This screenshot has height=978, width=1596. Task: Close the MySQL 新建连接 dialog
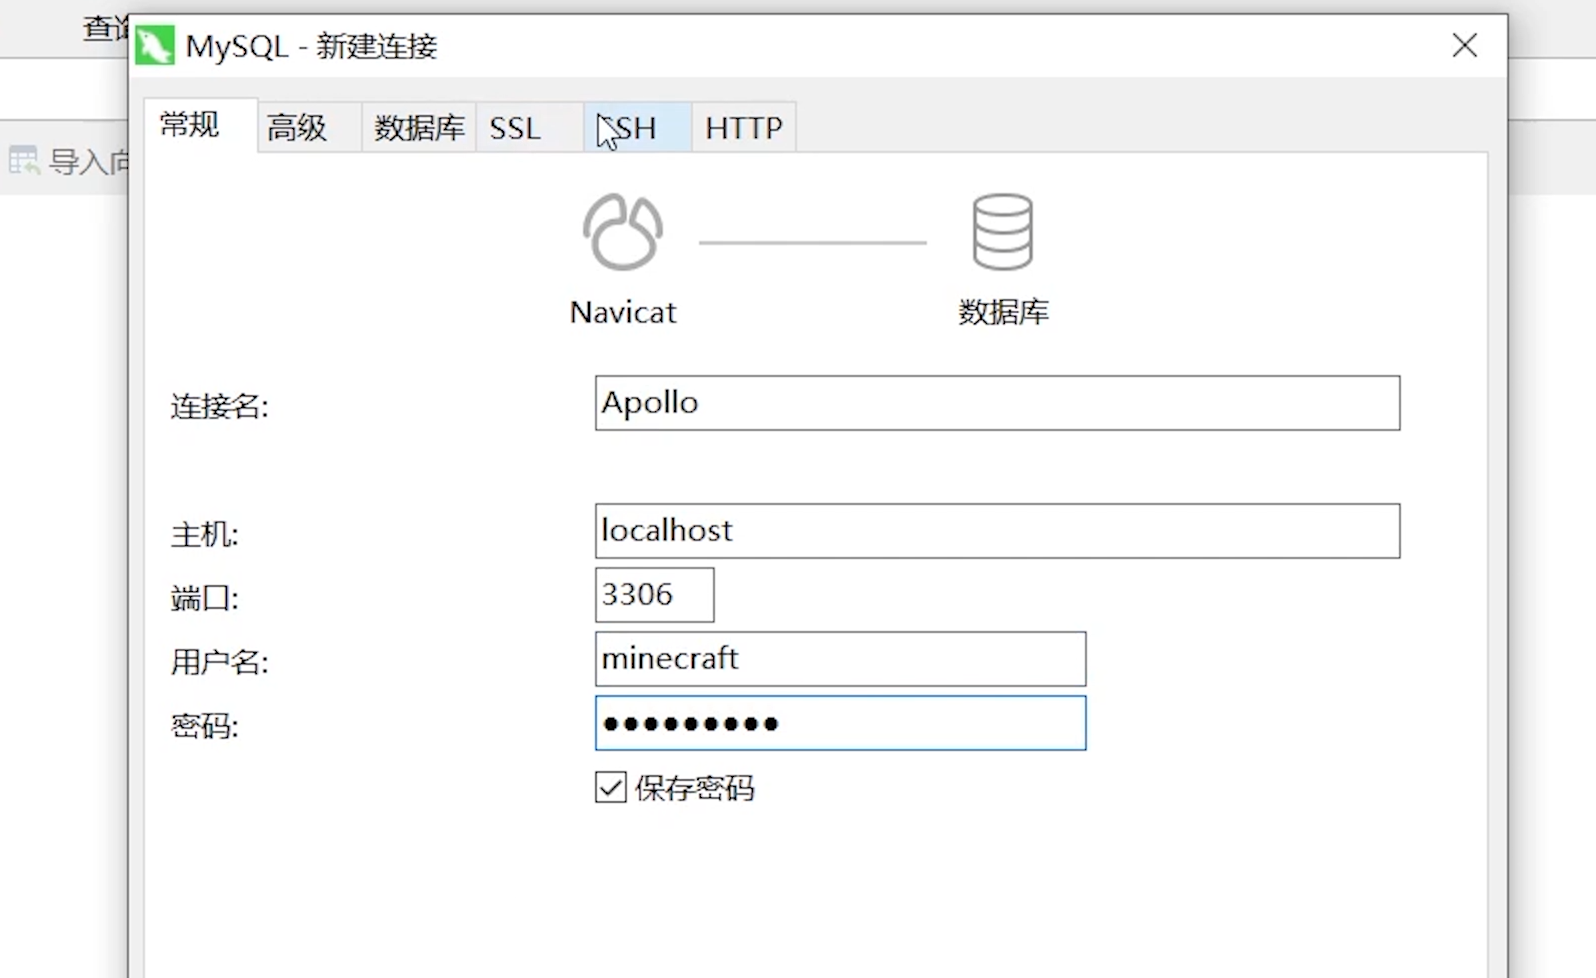[1465, 45]
